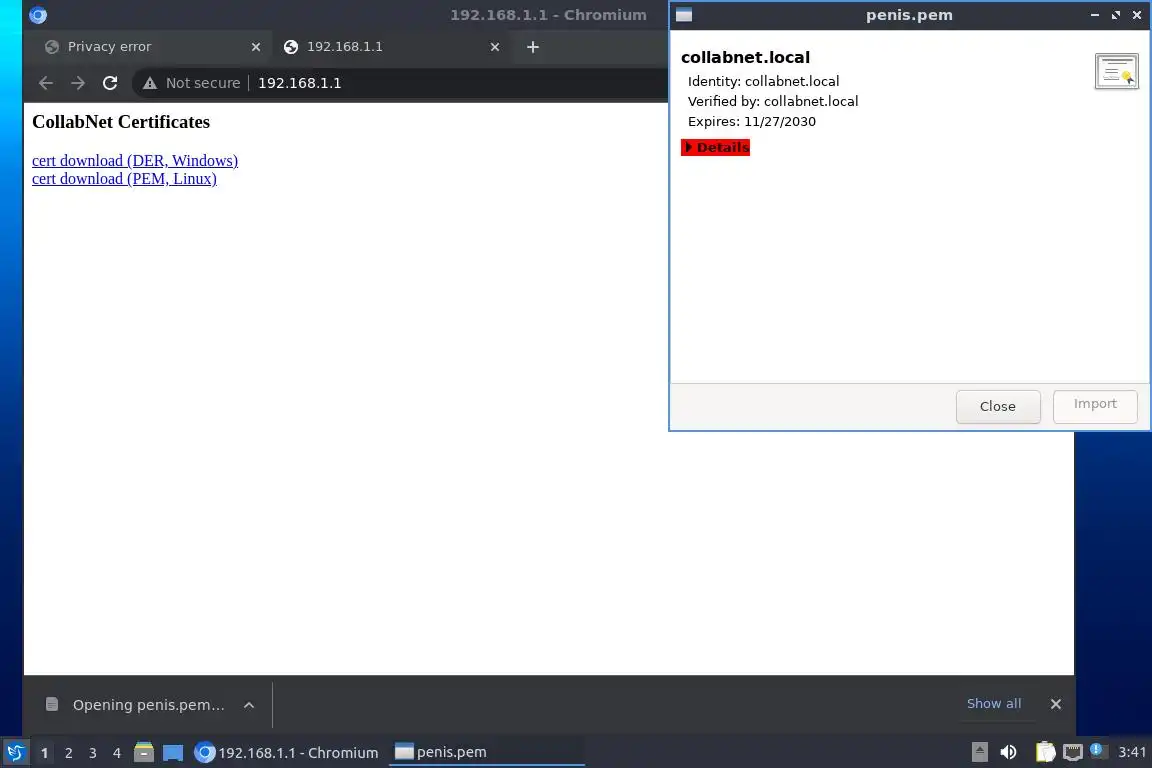
Task: Open the system start menu
Action: point(15,753)
